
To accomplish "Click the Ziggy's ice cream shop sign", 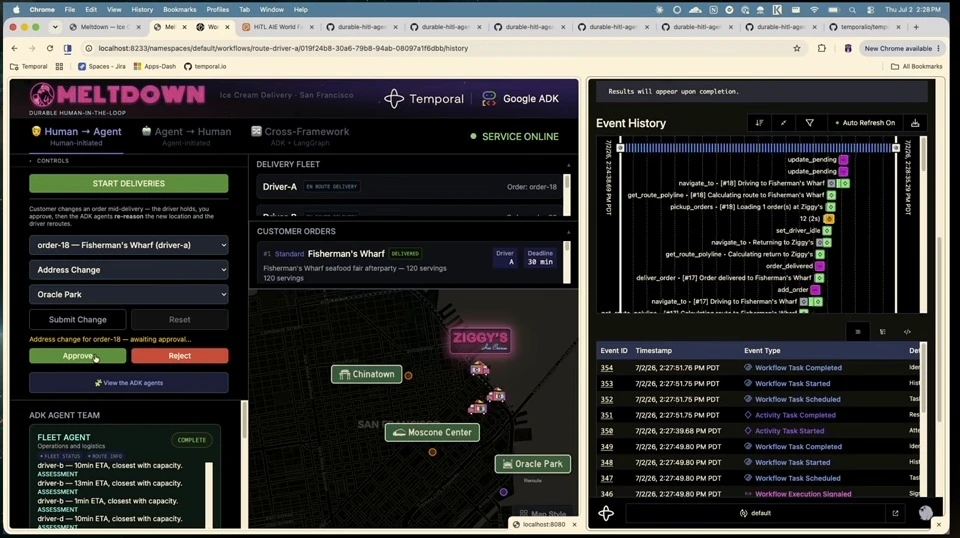I will point(481,340).
